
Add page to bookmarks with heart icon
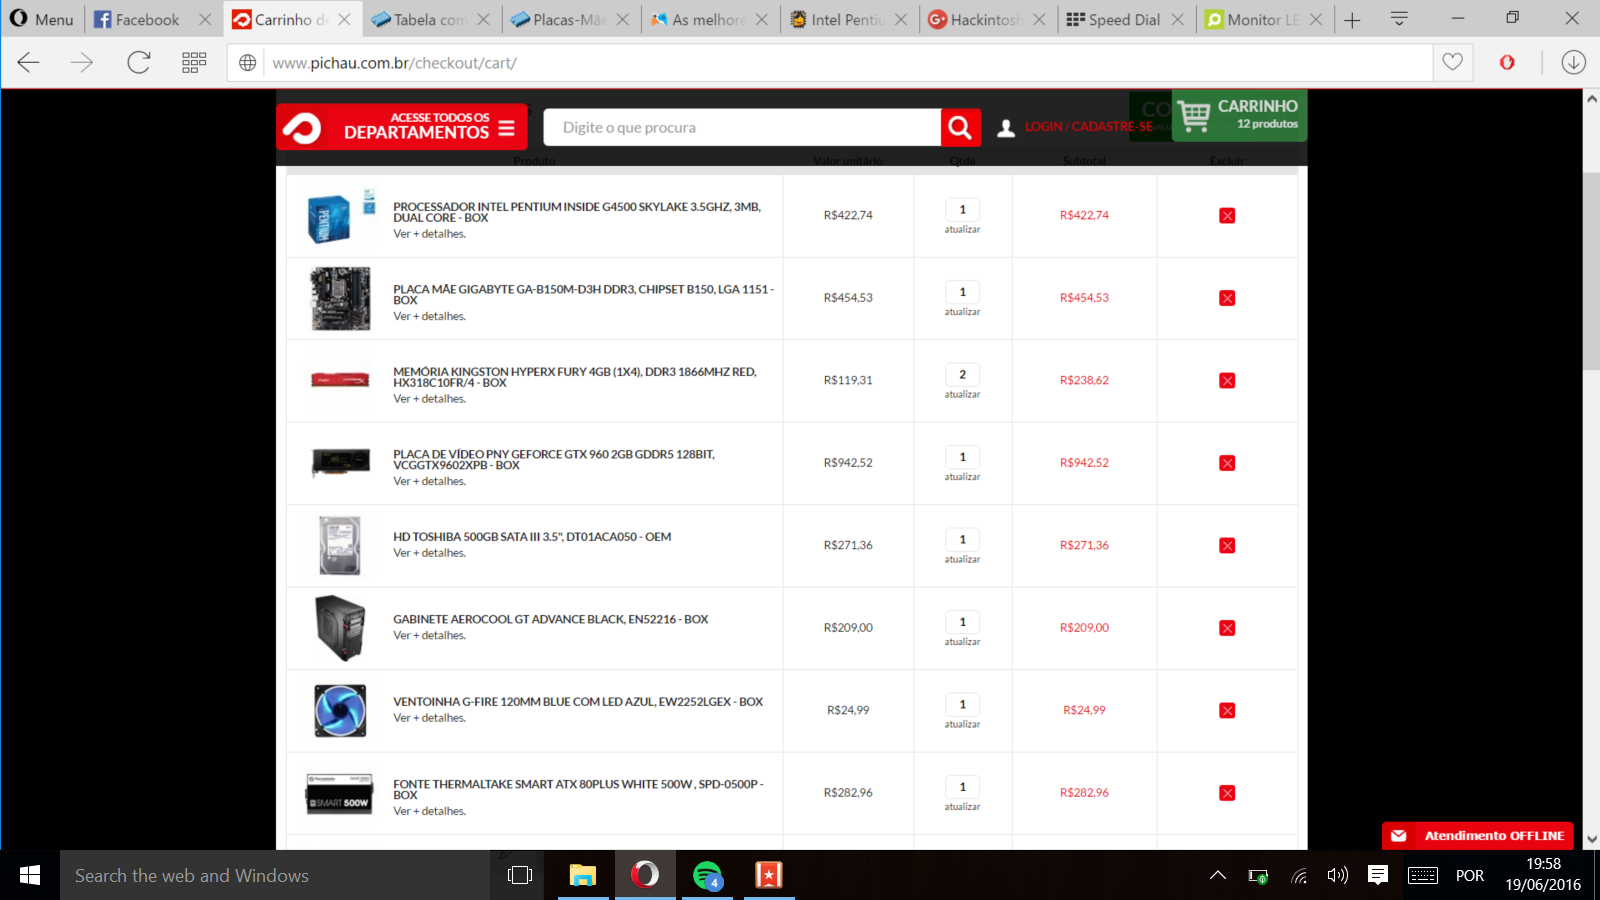(1452, 62)
